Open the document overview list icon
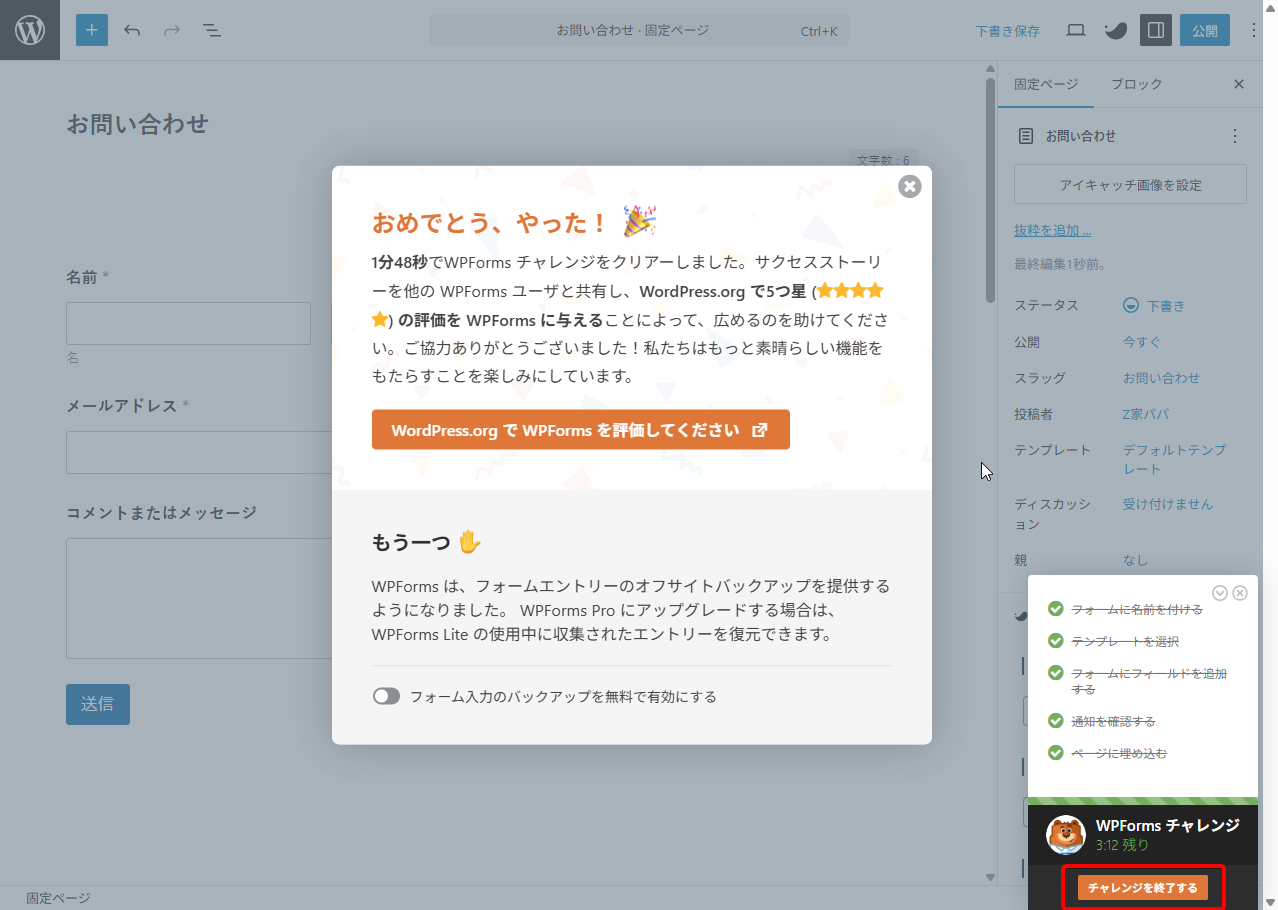The image size is (1278, 910). (212, 30)
